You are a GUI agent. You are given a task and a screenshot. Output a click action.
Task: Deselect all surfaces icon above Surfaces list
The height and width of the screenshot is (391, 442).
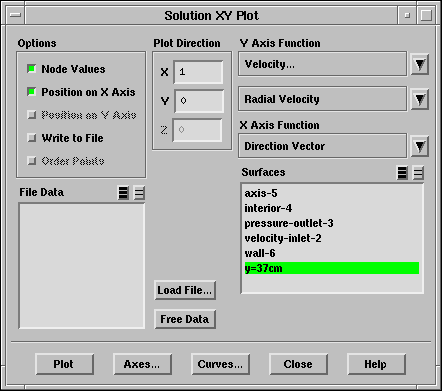pos(418,173)
